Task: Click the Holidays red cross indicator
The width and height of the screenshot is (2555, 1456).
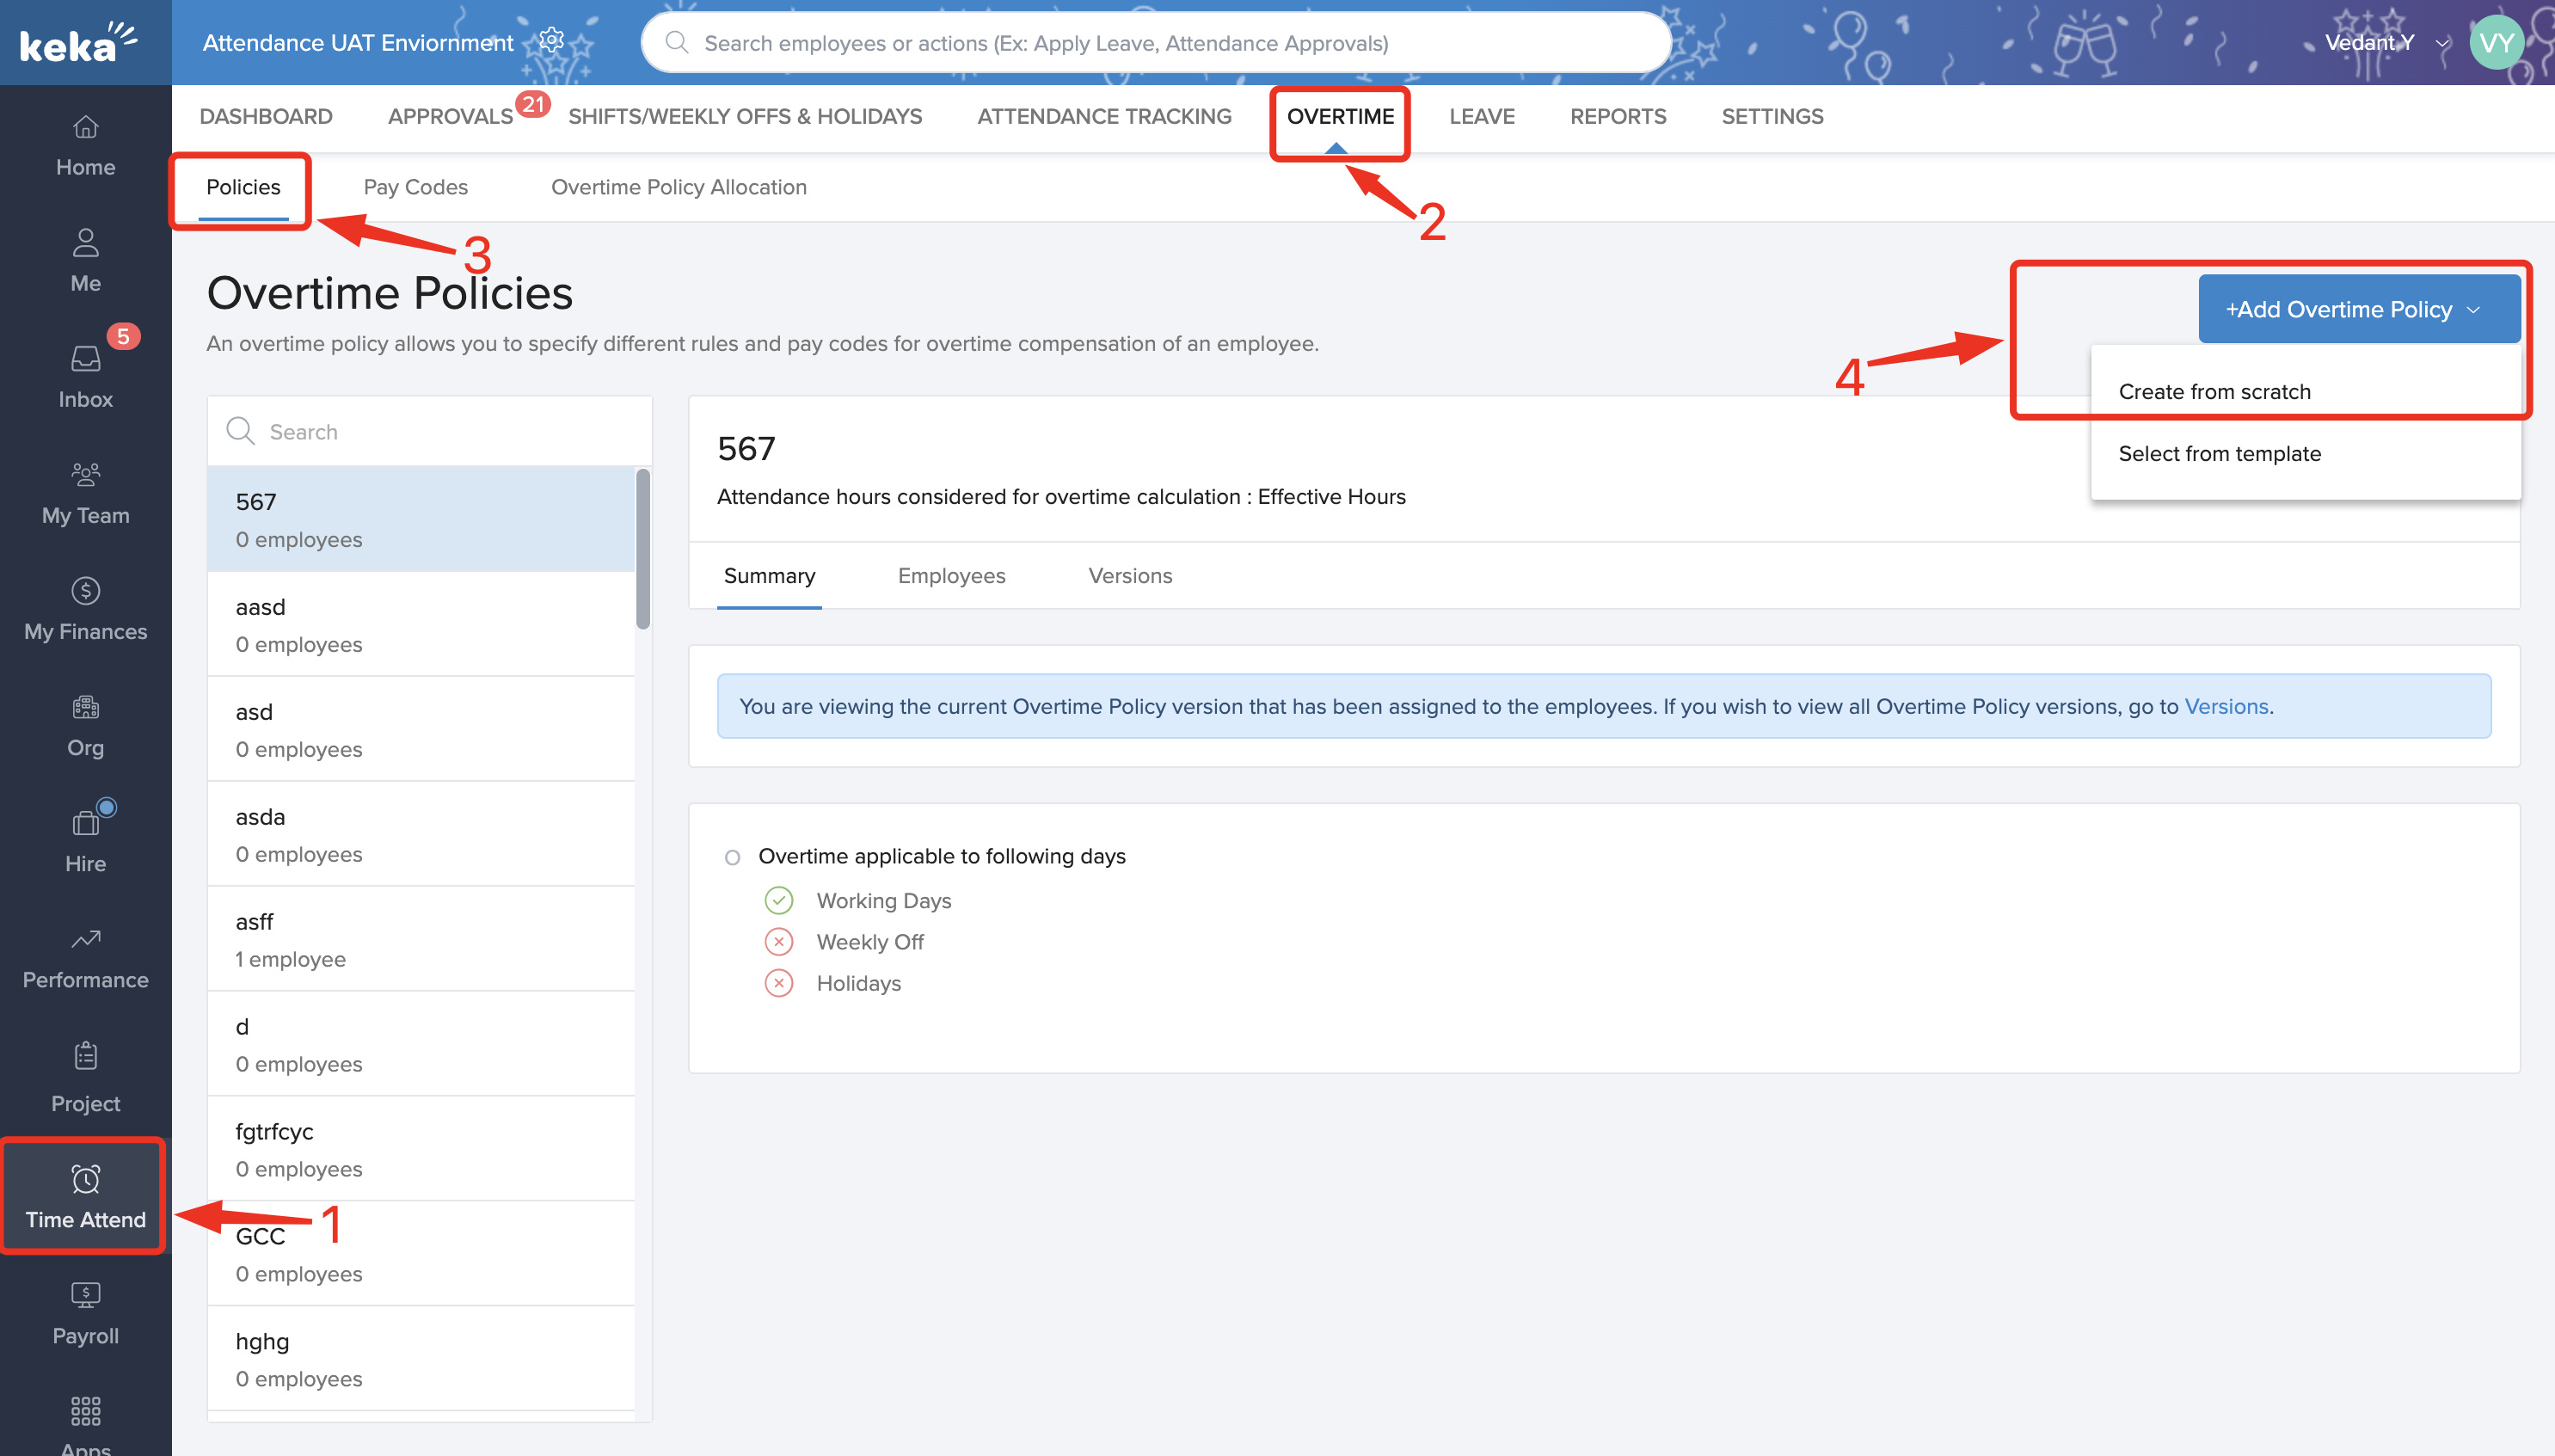Action: [778, 983]
